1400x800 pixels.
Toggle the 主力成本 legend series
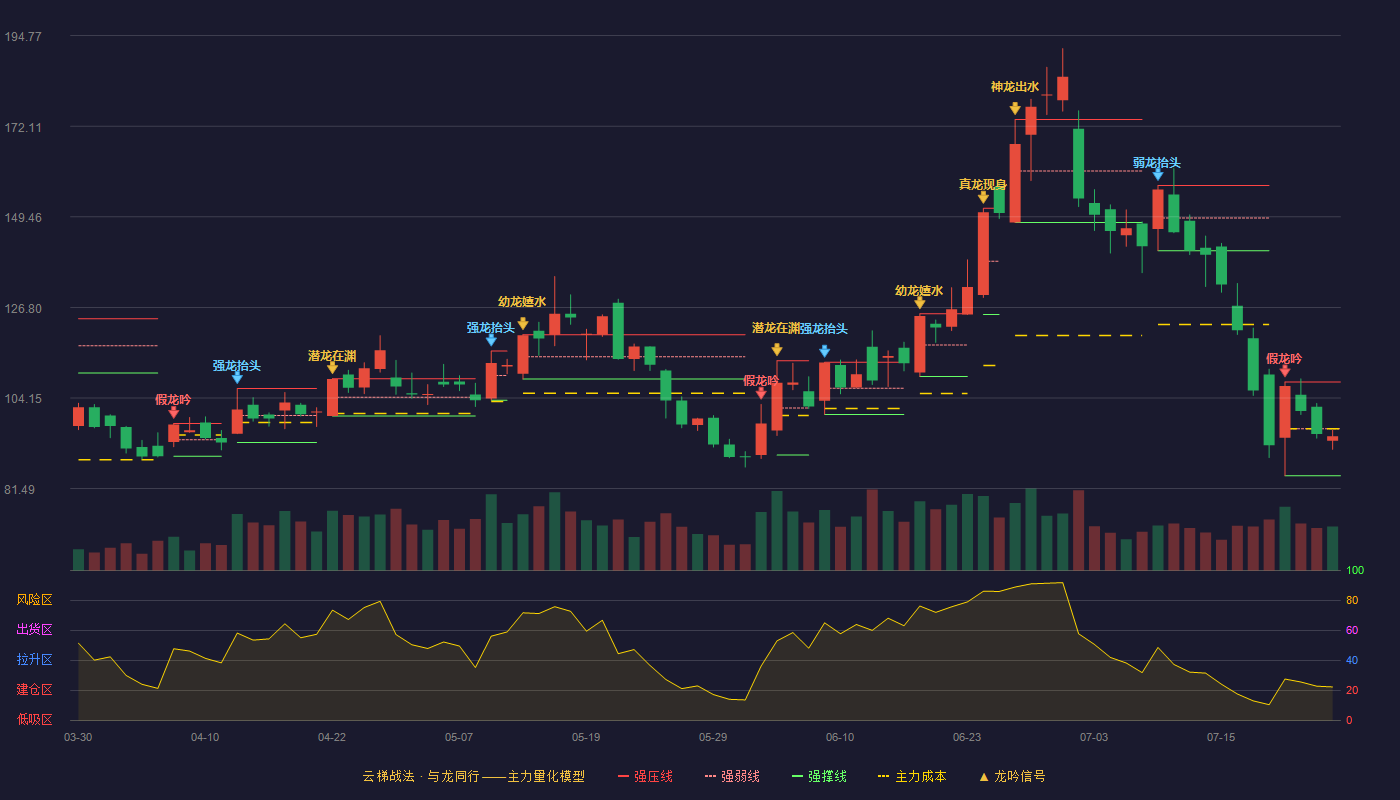click(912, 776)
